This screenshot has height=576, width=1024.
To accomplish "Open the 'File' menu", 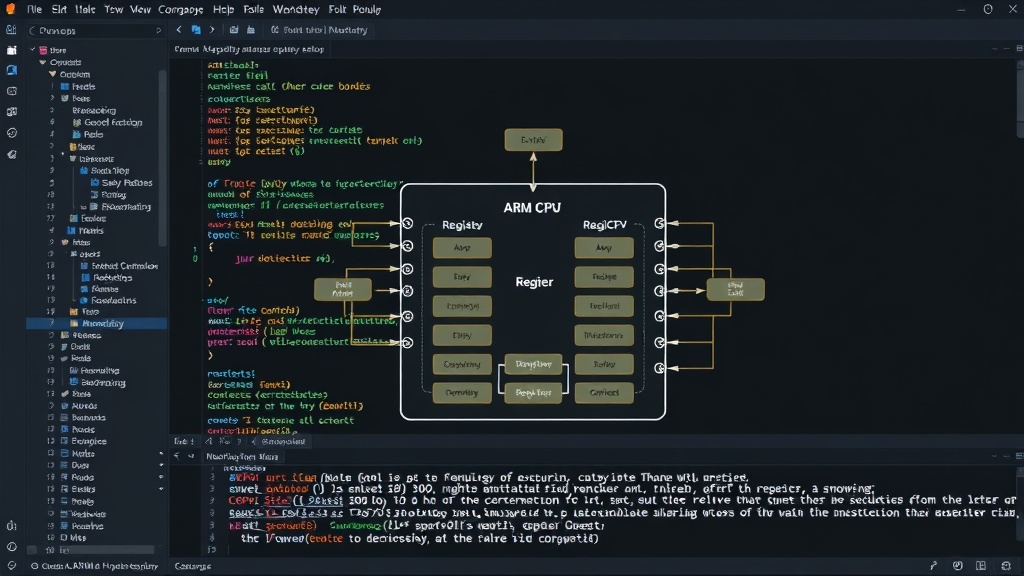I will click(34, 9).
